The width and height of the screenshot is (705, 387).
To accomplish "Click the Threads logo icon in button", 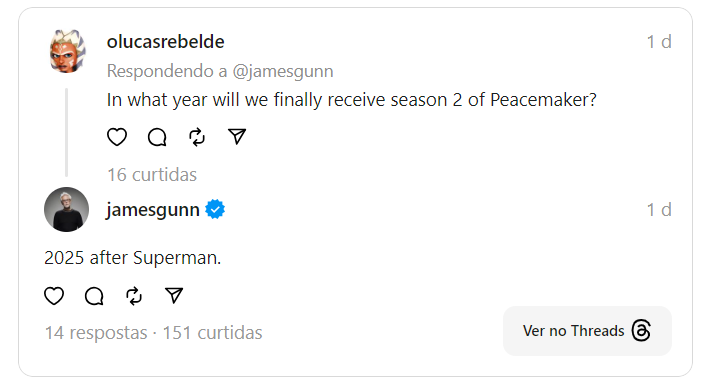I will pyautogui.click(x=641, y=331).
